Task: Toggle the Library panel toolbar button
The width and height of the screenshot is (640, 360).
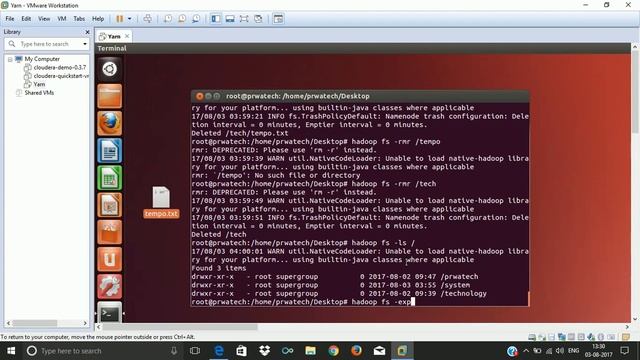Action: pos(216,19)
